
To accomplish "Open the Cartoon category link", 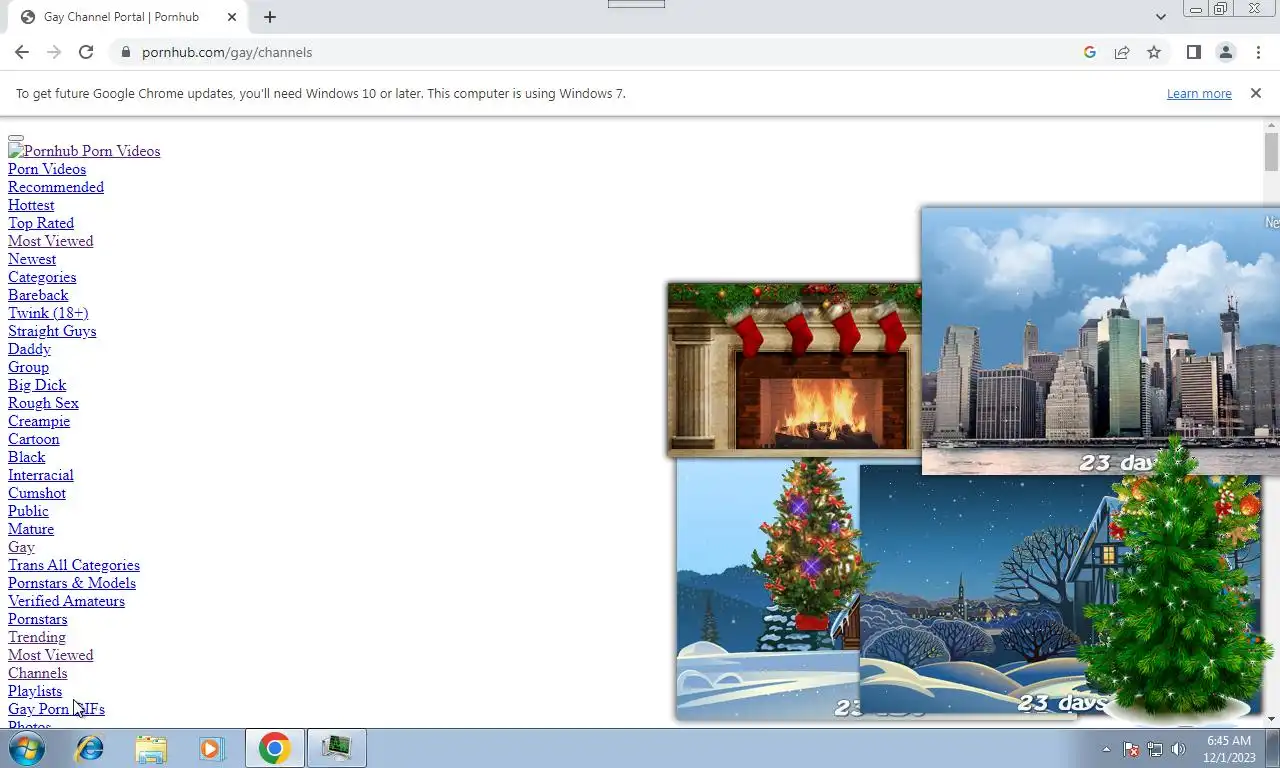I will [34, 439].
